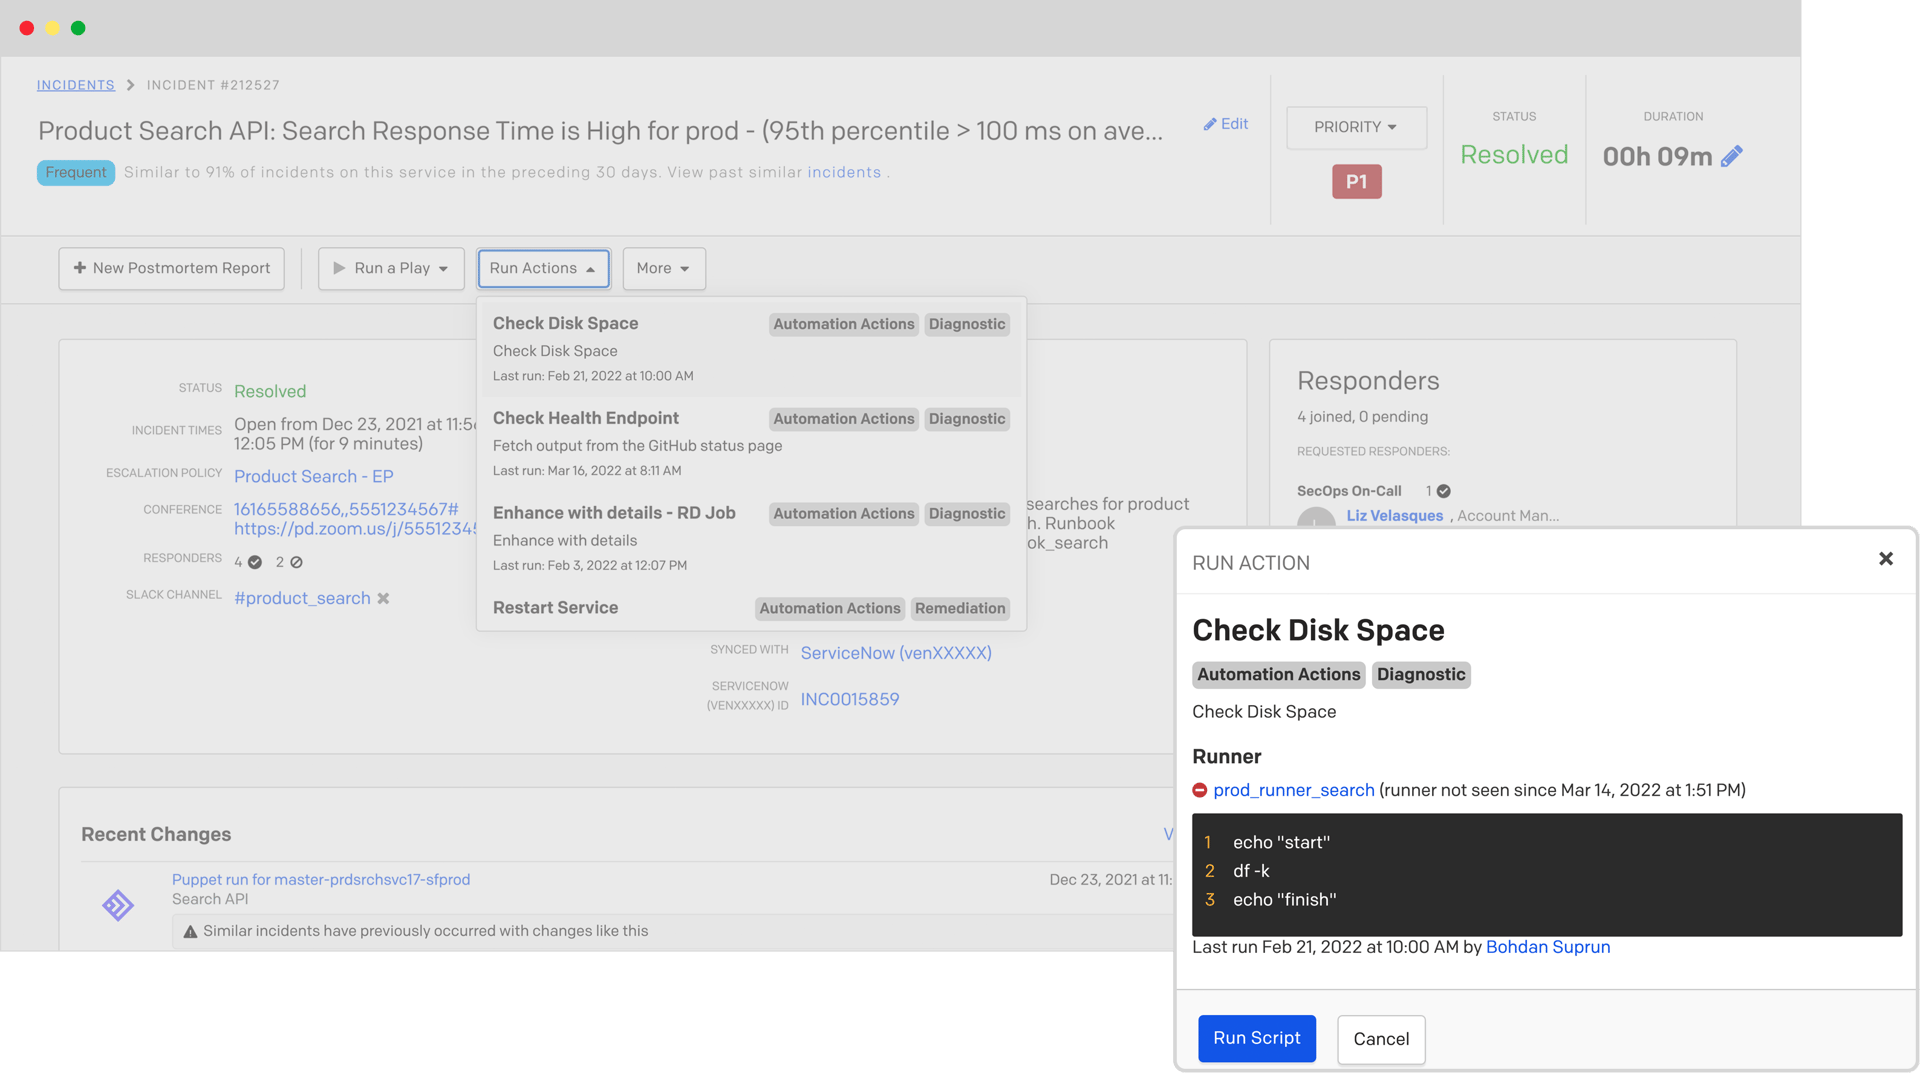Close the Run Action dialog with X

click(x=1885, y=559)
